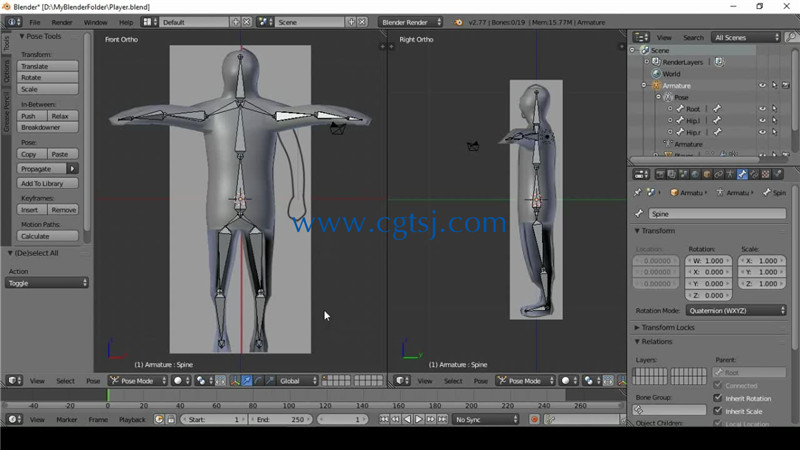
Task: Open the Render properties tab icon
Action: click(x=660, y=174)
